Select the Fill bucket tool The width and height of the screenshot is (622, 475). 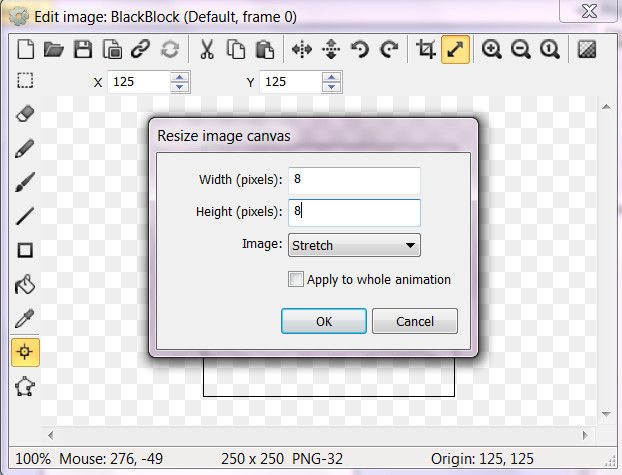point(26,284)
